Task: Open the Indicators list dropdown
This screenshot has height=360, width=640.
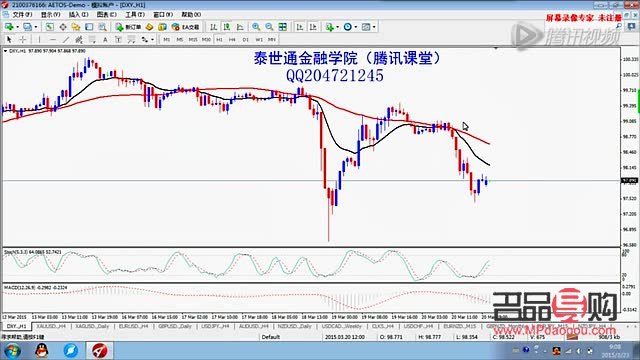Action: tap(331, 27)
